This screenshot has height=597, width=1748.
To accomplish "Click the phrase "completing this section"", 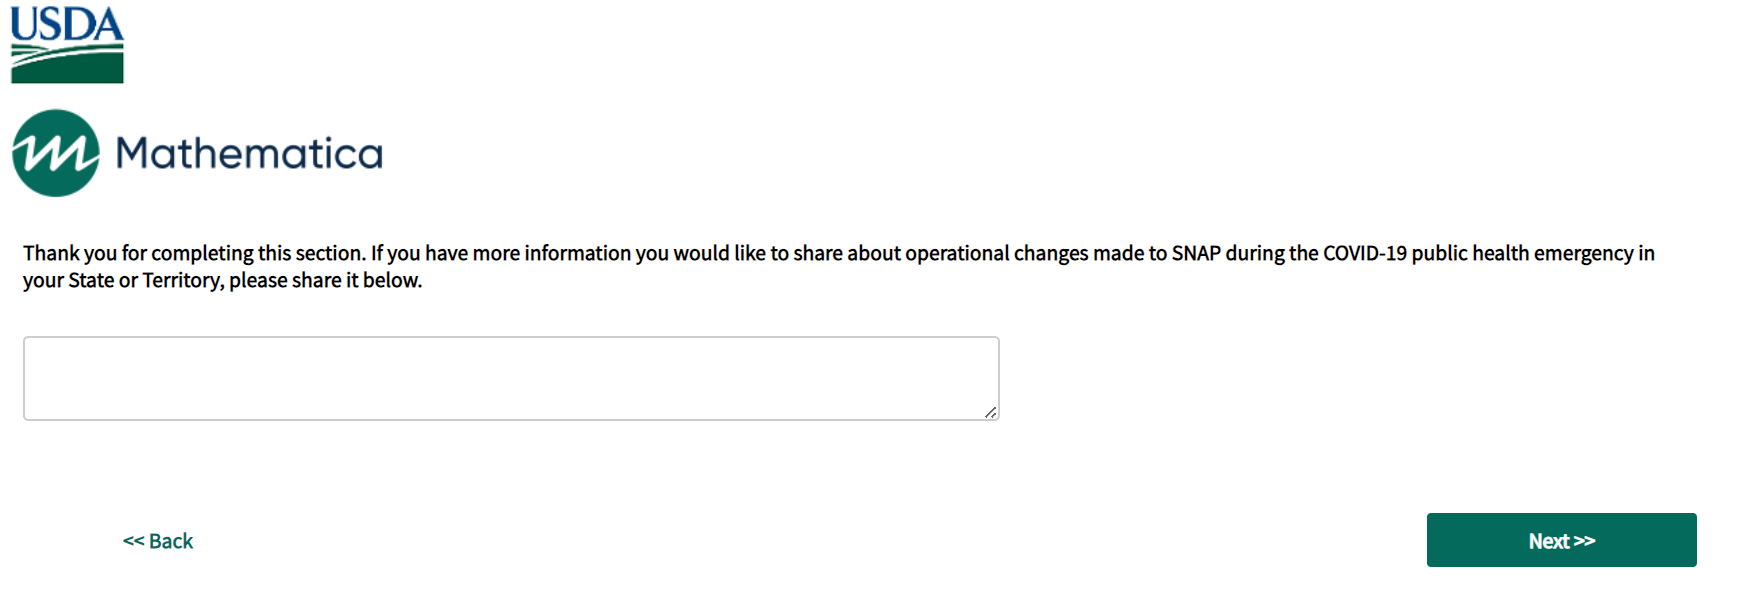I will [257, 253].
